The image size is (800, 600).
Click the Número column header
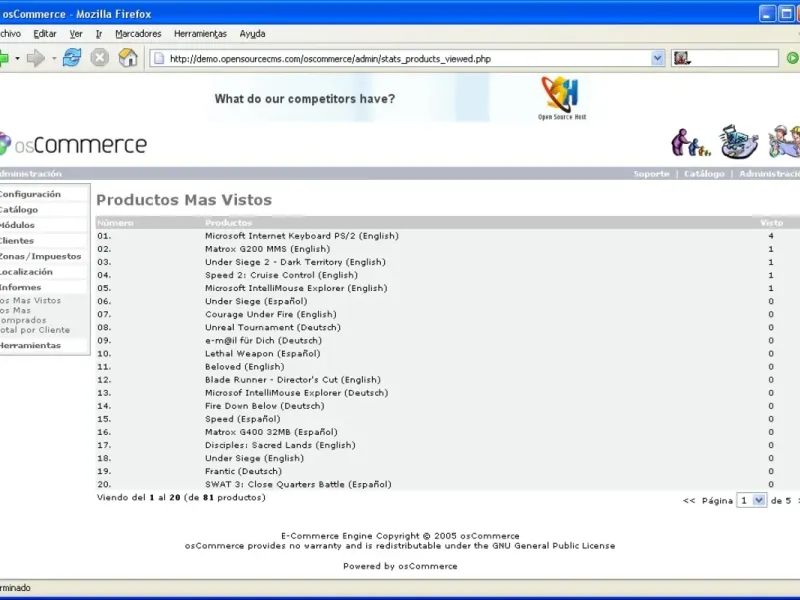115,222
